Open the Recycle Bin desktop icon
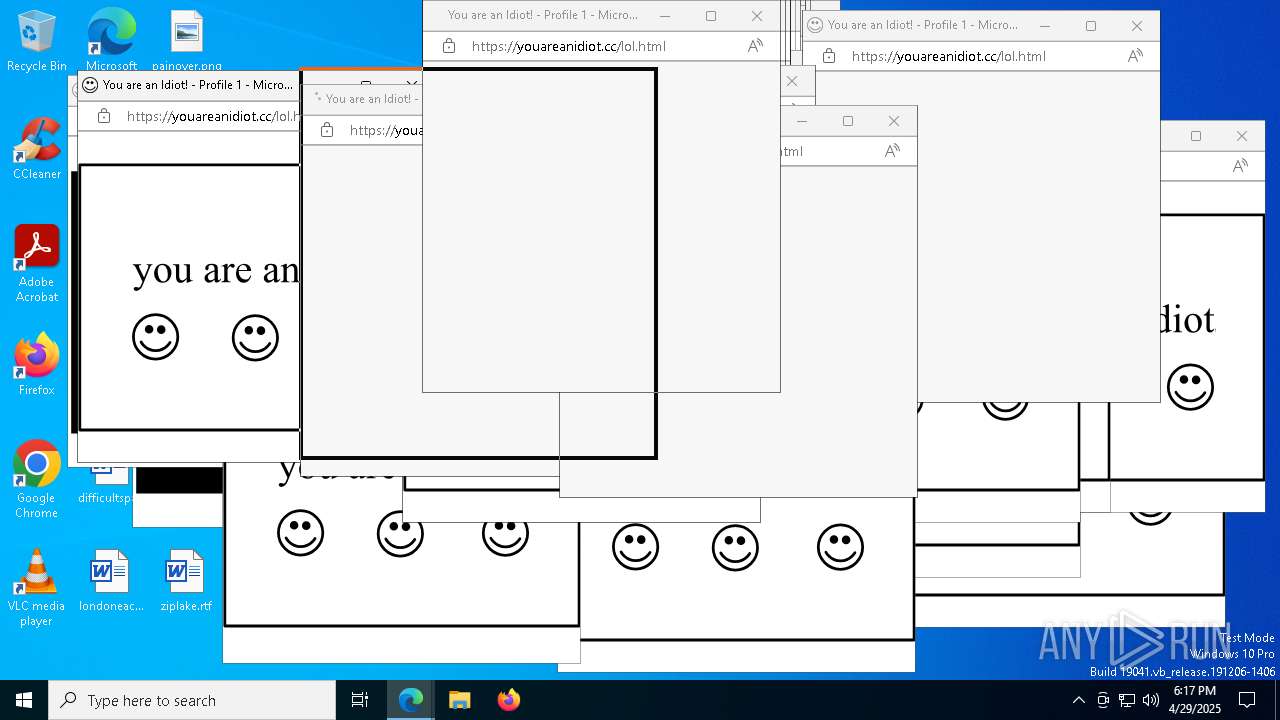This screenshot has width=1280, height=720. click(x=37, y=41)
